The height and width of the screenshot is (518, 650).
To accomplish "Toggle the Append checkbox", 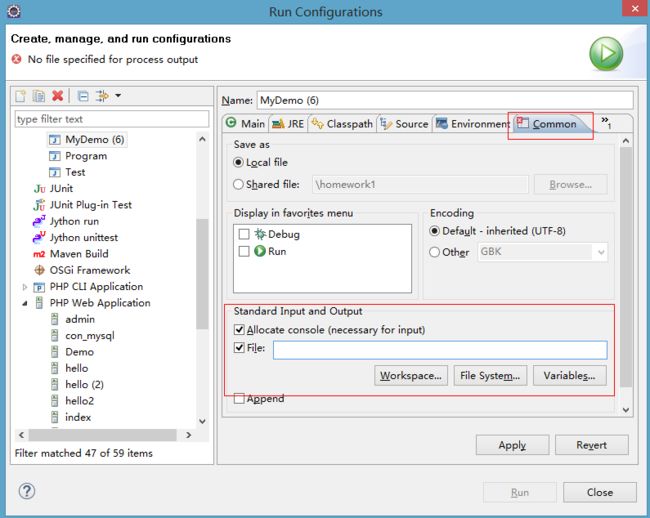I will pos(239,399).
